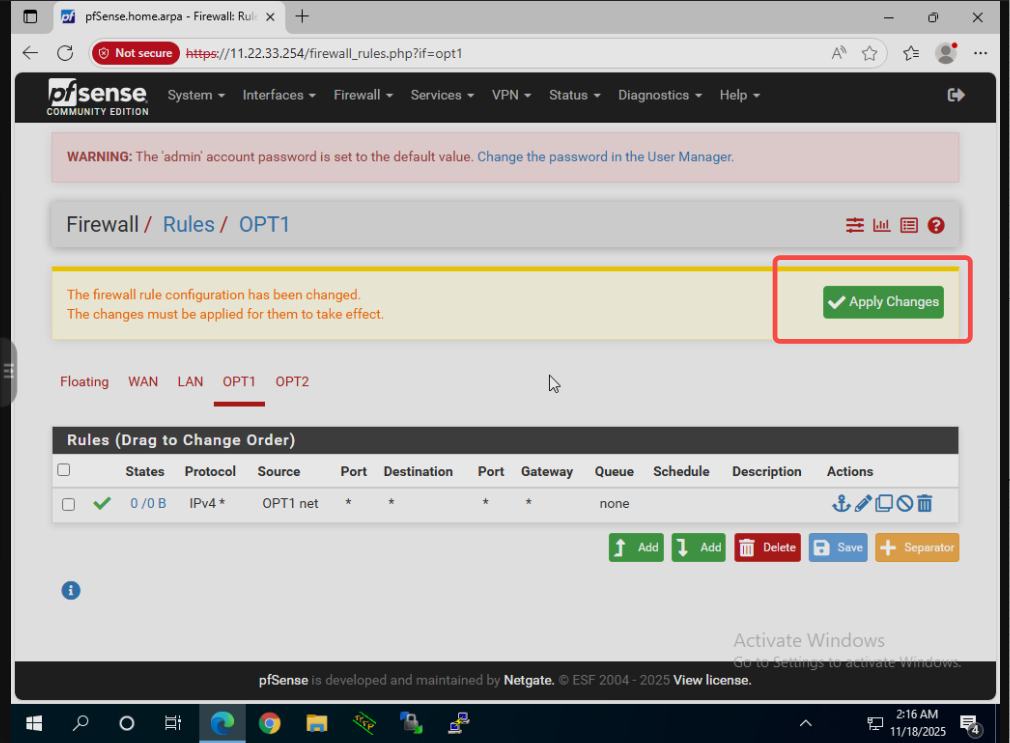Edit the OPT1 net rule with pencil icon
The height and width of the screenshot is (743, 1010).
(x=863, y=503)
